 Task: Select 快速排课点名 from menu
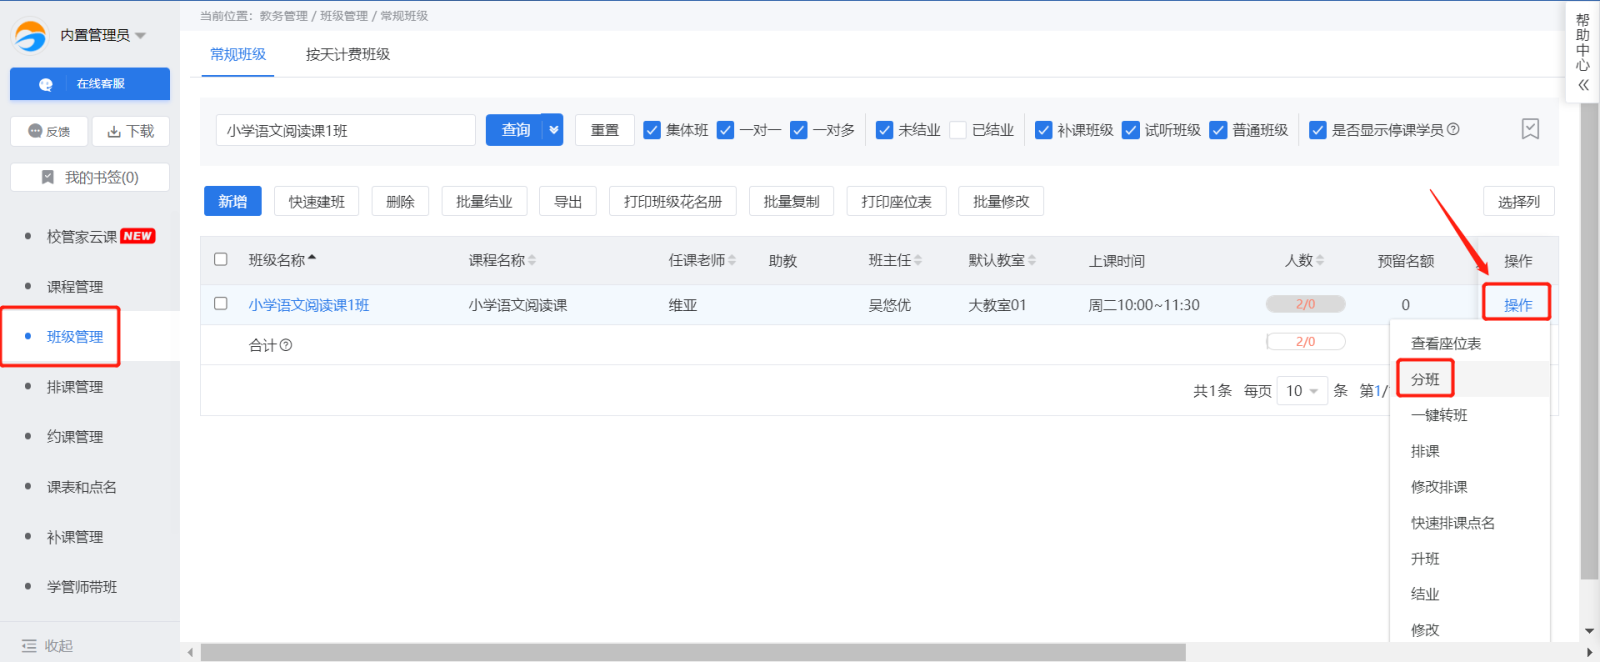[1453, 523]
